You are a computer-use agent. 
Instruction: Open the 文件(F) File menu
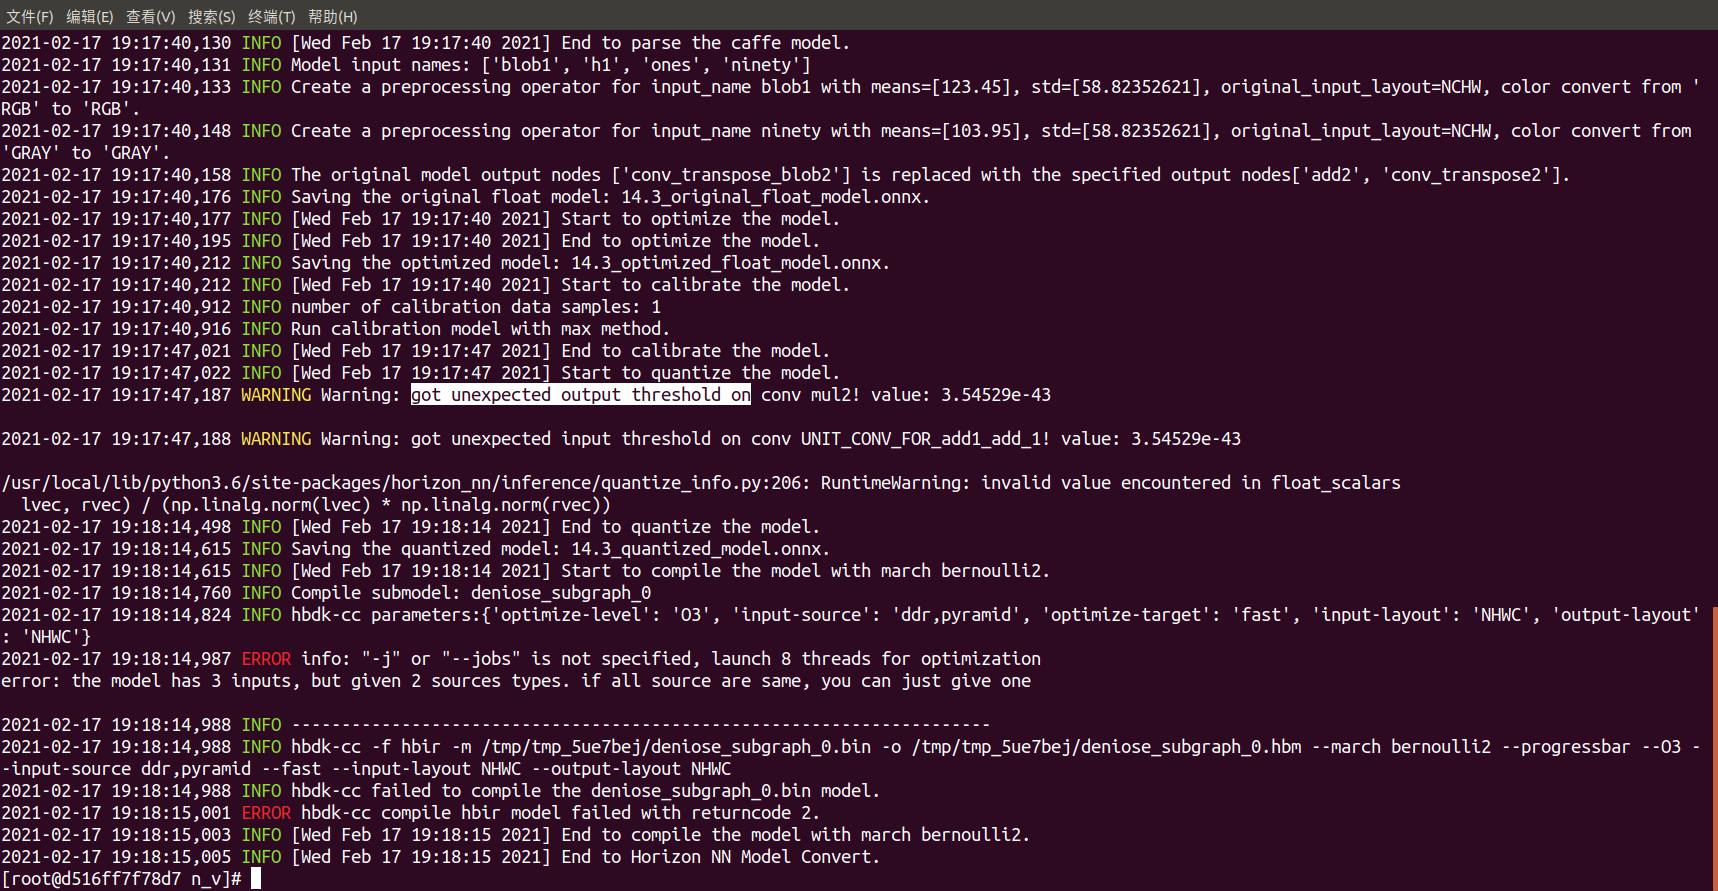(29, 16)
